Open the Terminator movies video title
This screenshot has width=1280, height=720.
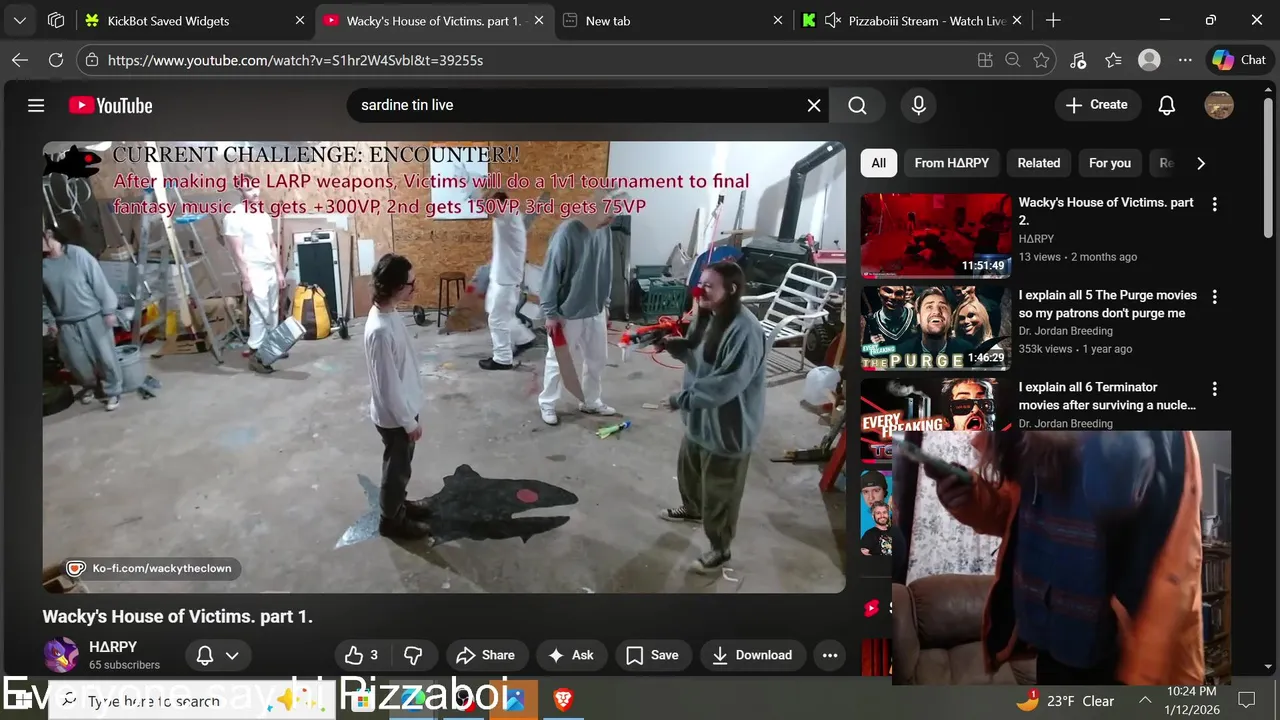(1107, 396)
